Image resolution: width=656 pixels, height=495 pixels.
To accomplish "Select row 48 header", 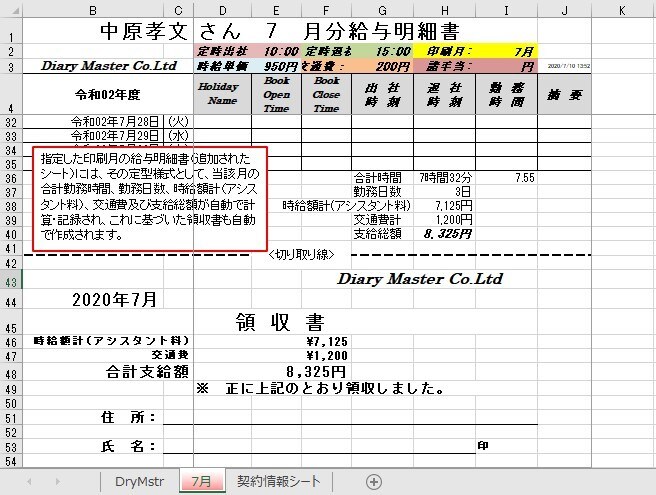I will click(x=11, y=372).
